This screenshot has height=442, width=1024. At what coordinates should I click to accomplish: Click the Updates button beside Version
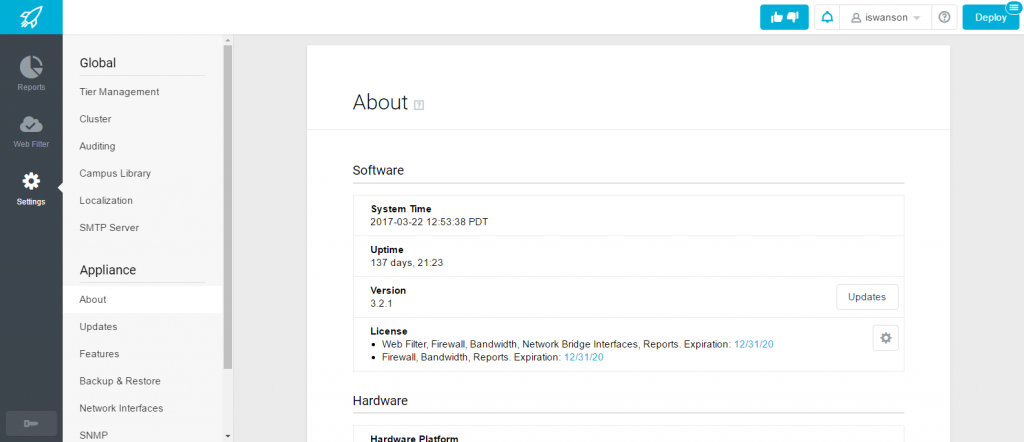tap(867, 296)
